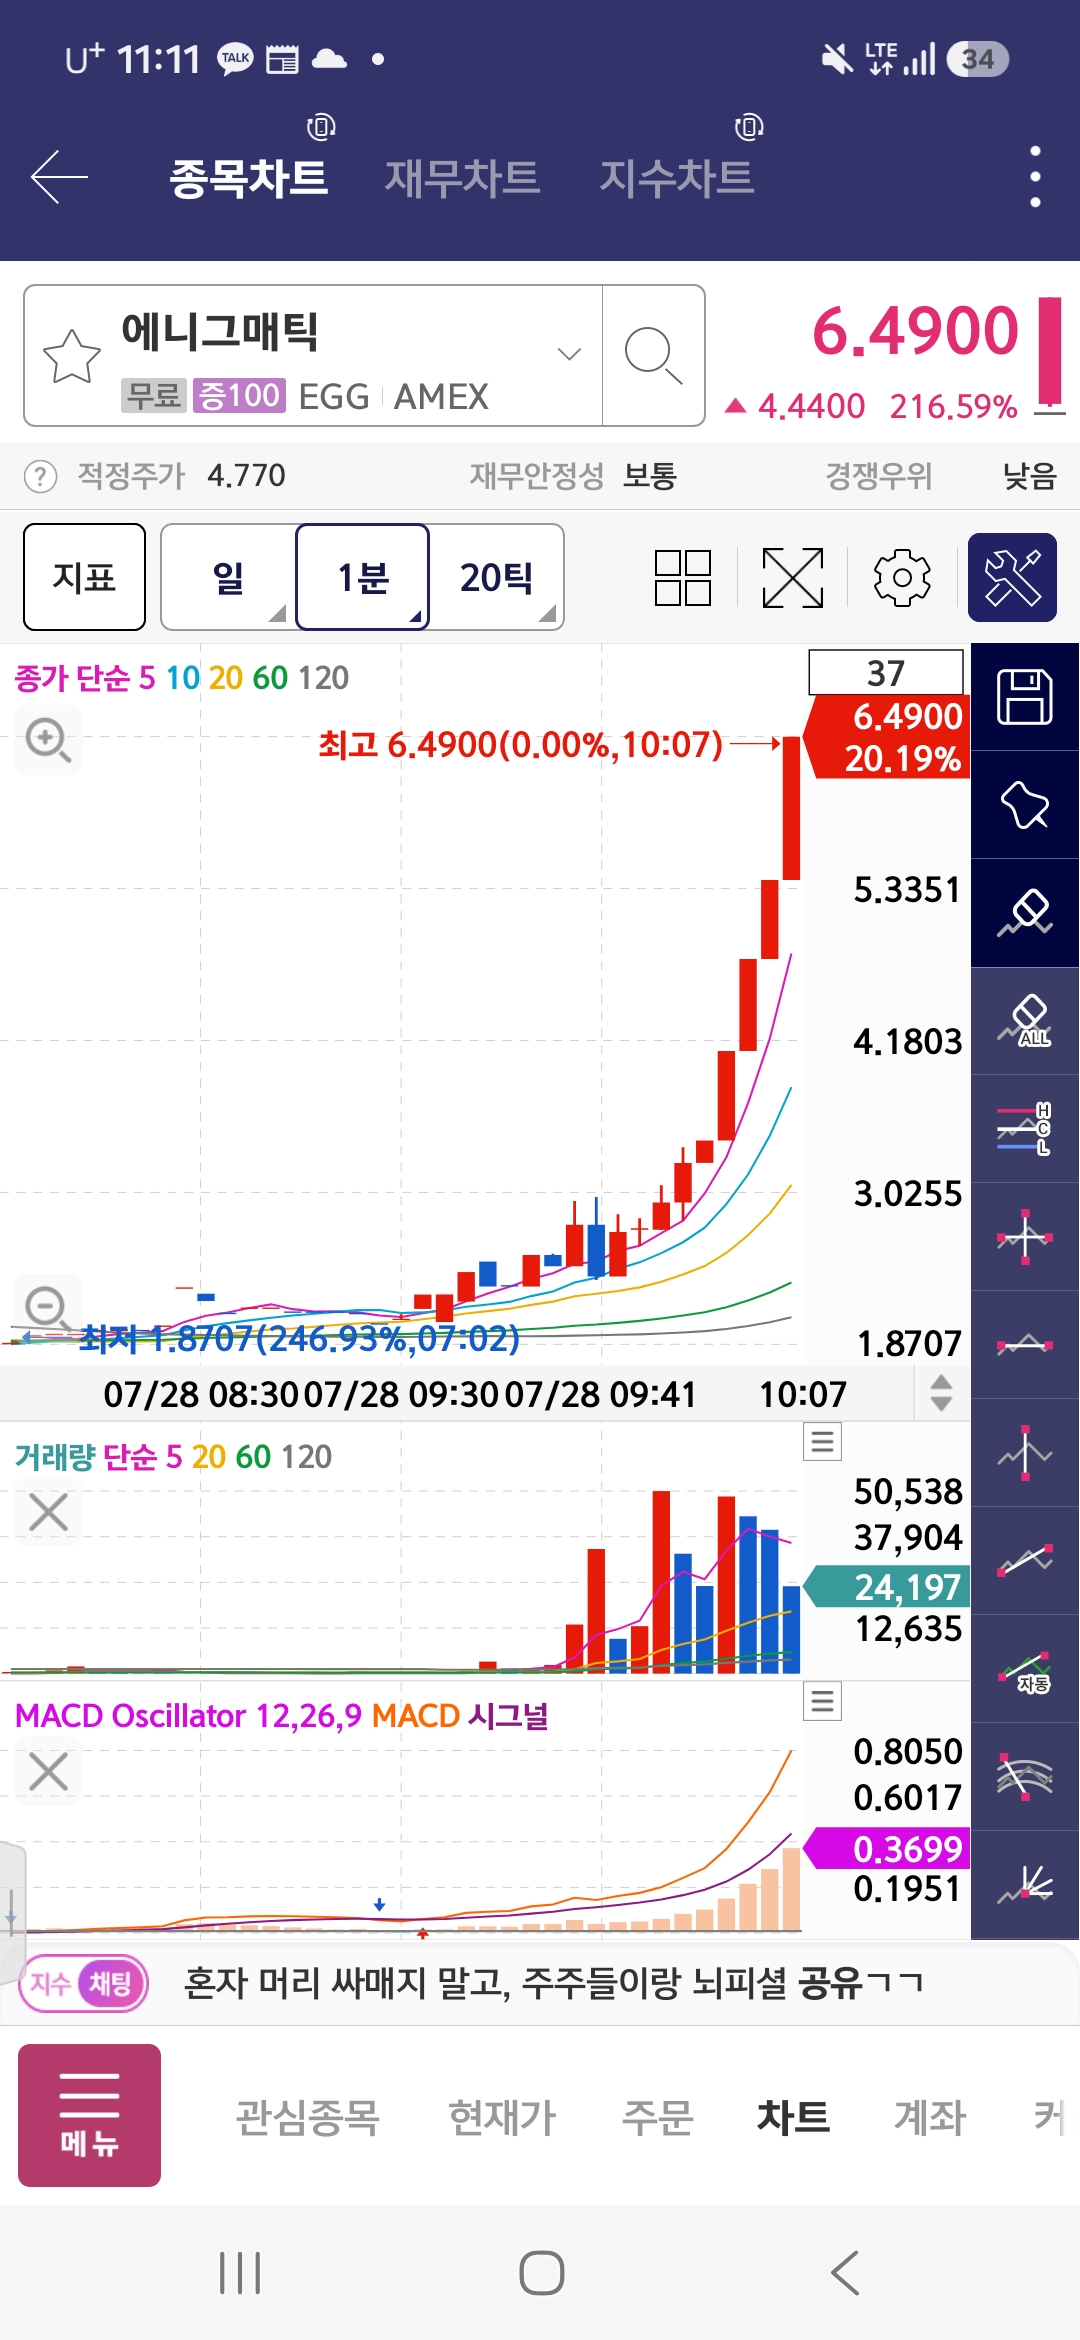Viewport: 1080px width, 2340px height.
Task: Expand chart to fullscreen view
Action: [x=792, y=577]
